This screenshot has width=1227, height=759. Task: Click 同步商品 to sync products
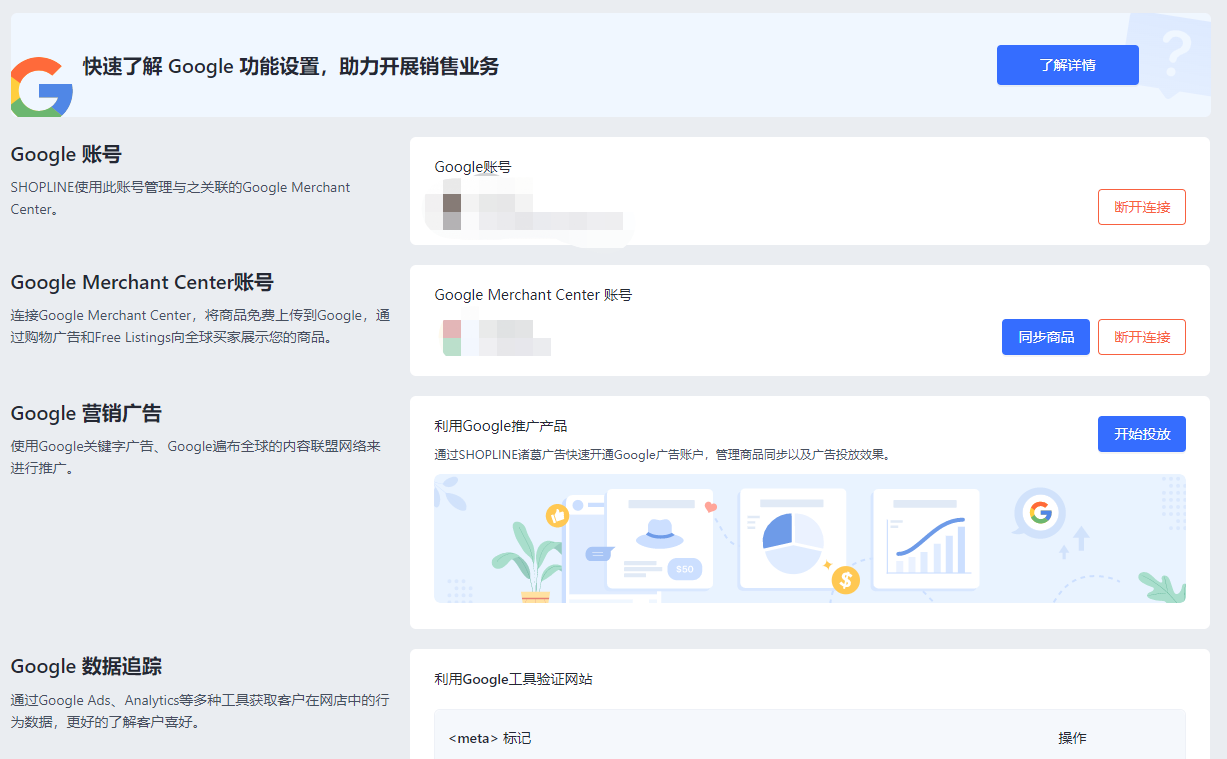tap(1045, 337)
